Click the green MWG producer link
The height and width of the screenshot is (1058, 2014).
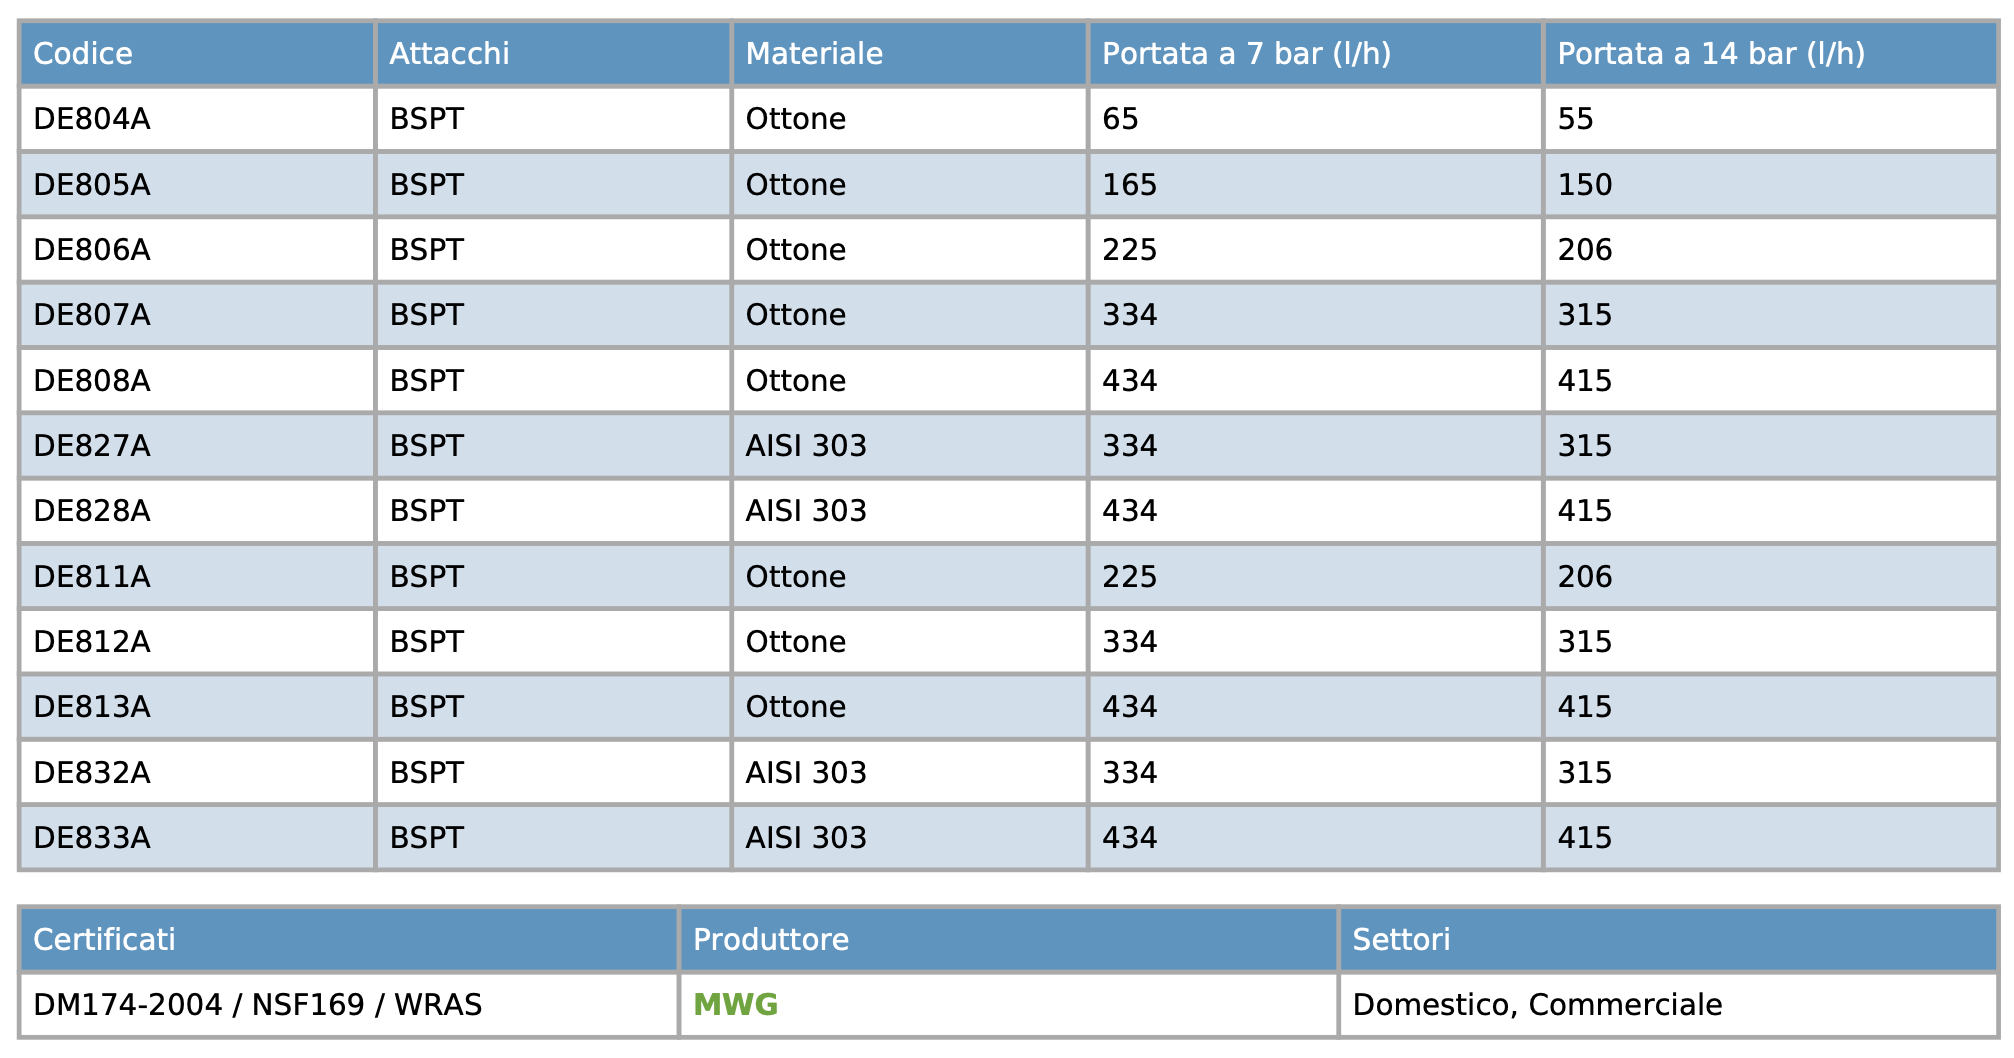pos(735,1004)
